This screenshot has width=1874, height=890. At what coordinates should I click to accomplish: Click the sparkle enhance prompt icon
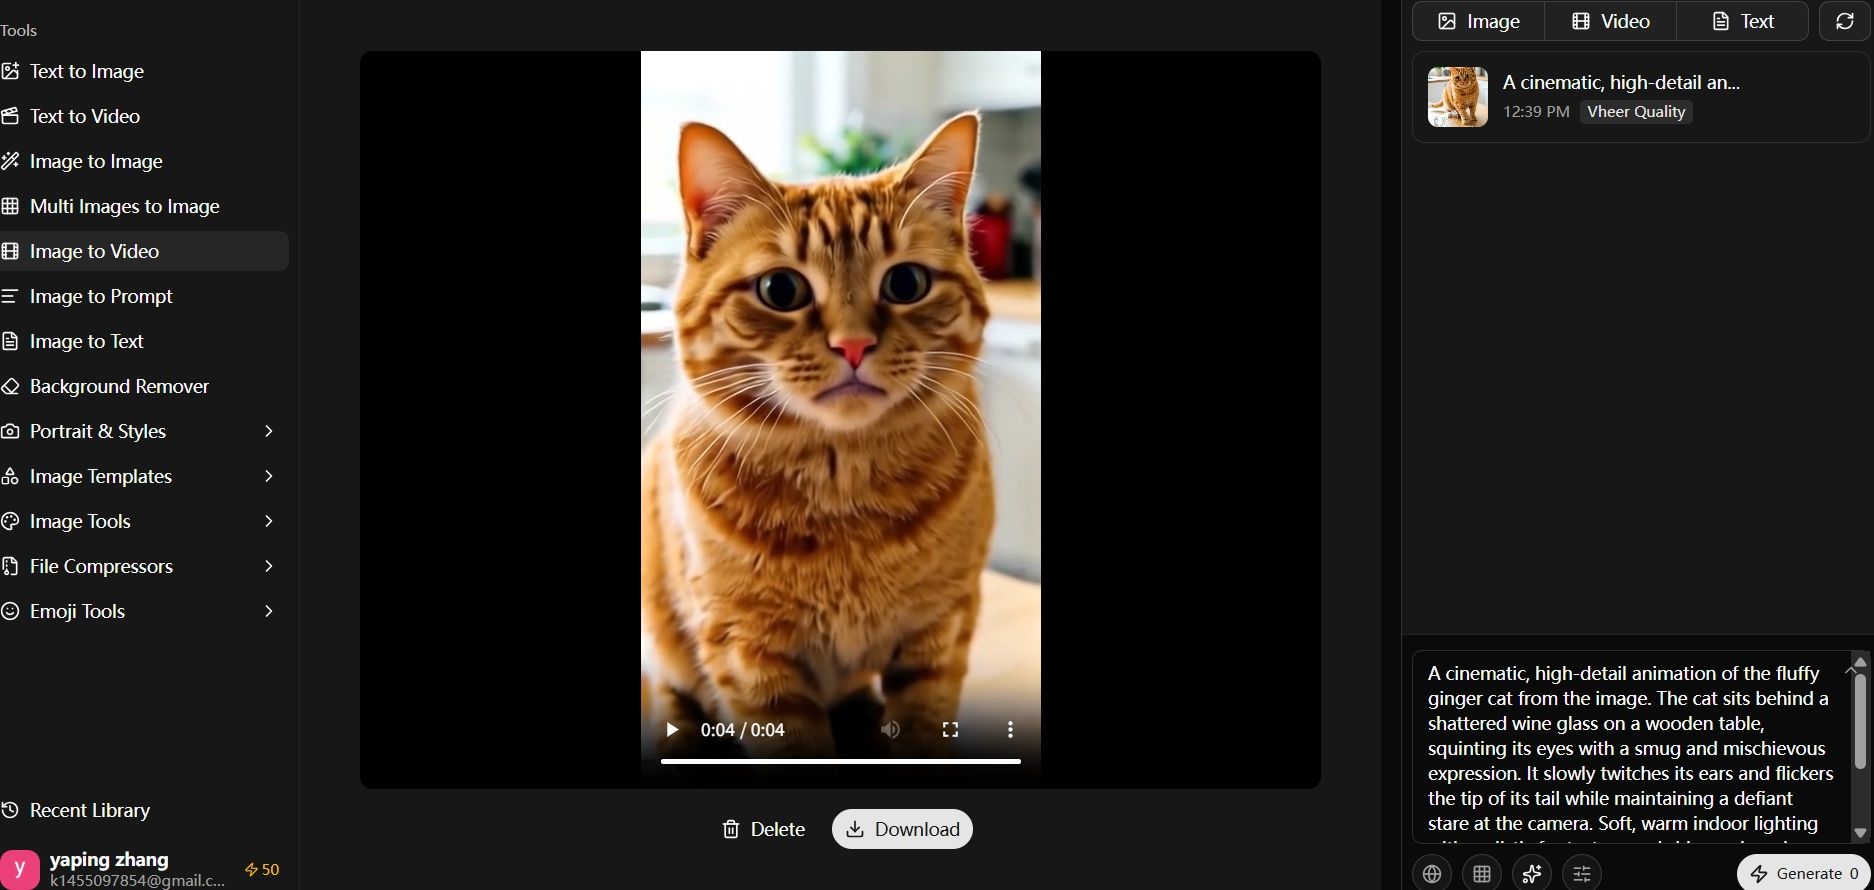tap(1532, 873)
